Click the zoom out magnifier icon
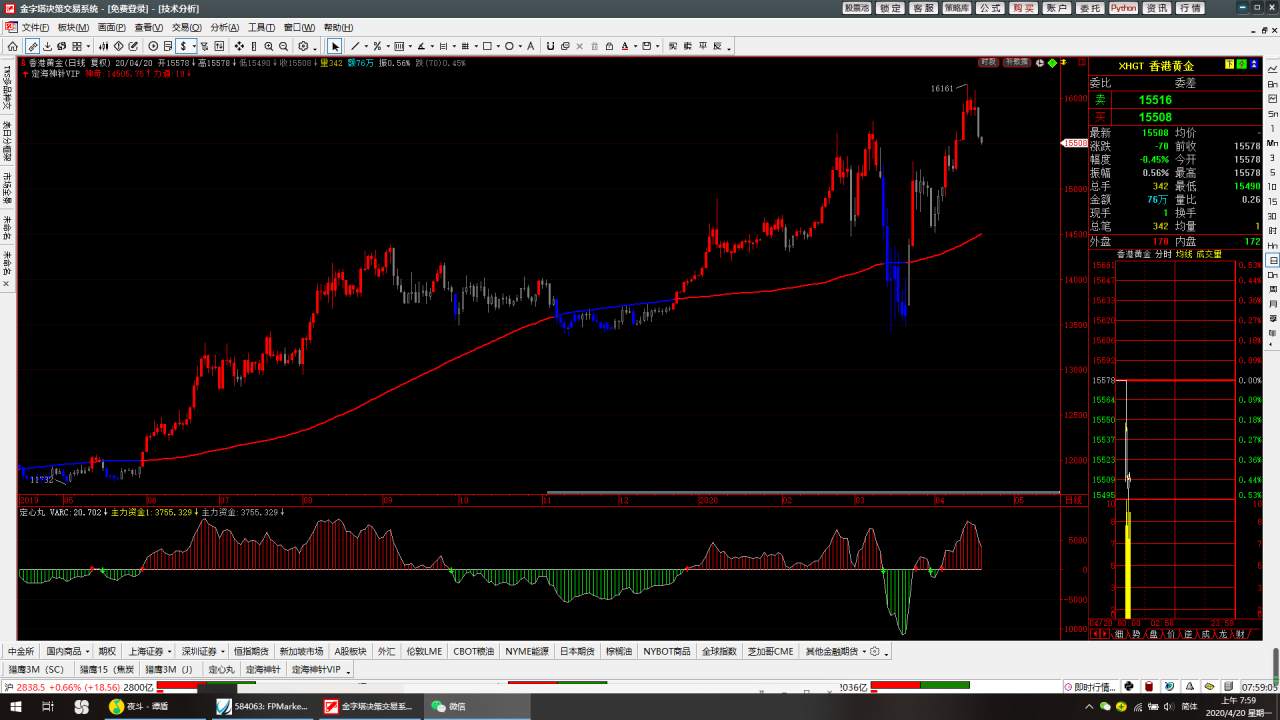The image size is (1280, 720). point(284,46)
